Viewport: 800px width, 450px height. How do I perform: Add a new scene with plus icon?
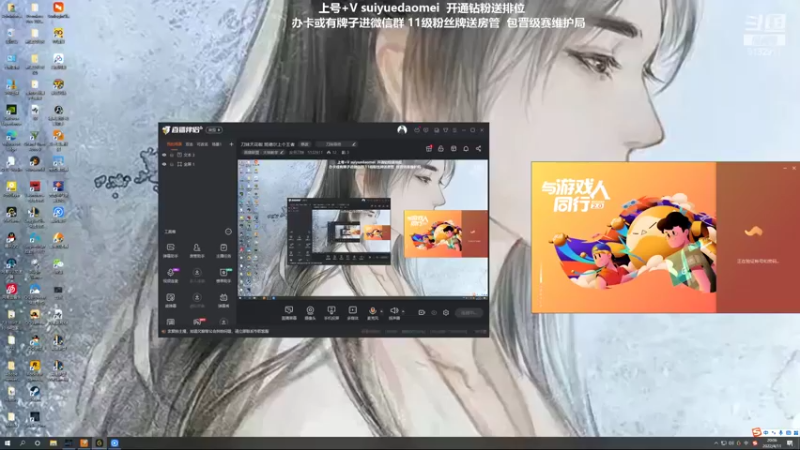tap(231, 144)
